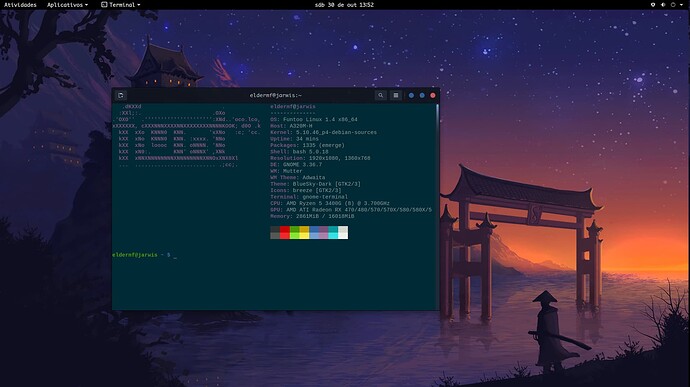Click the 'Uptime: 34 mins' line
Viewport: 690px width, 387px height.
coord(294,139)
